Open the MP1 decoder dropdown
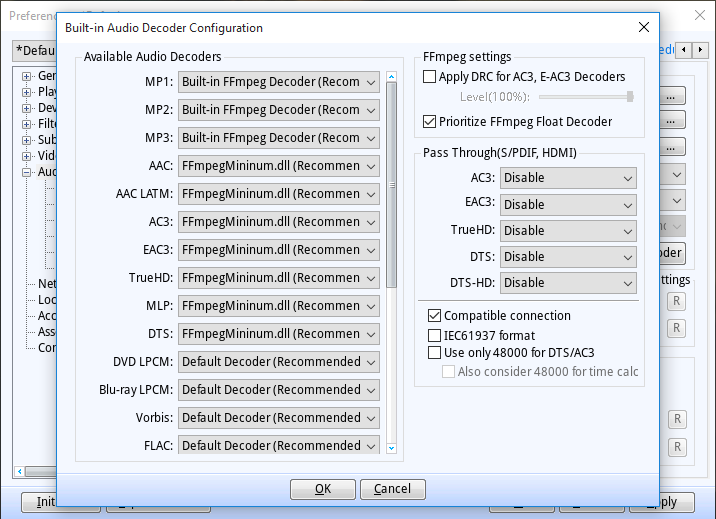716x519 pixels. coord(279,82)
